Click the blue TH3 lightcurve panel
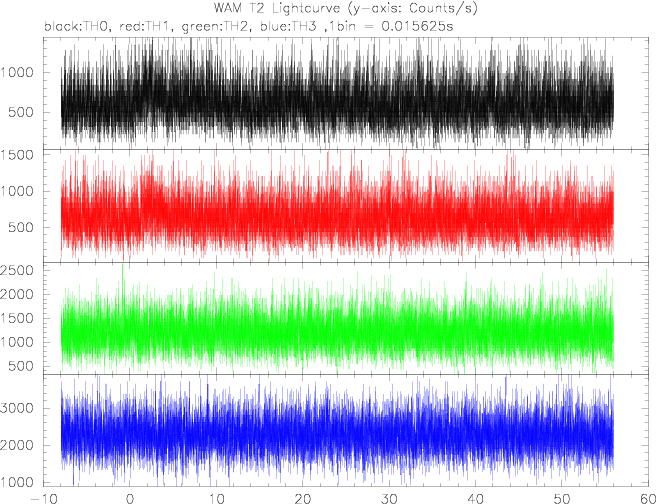657x504 pixels. click(x=347, y=430)
